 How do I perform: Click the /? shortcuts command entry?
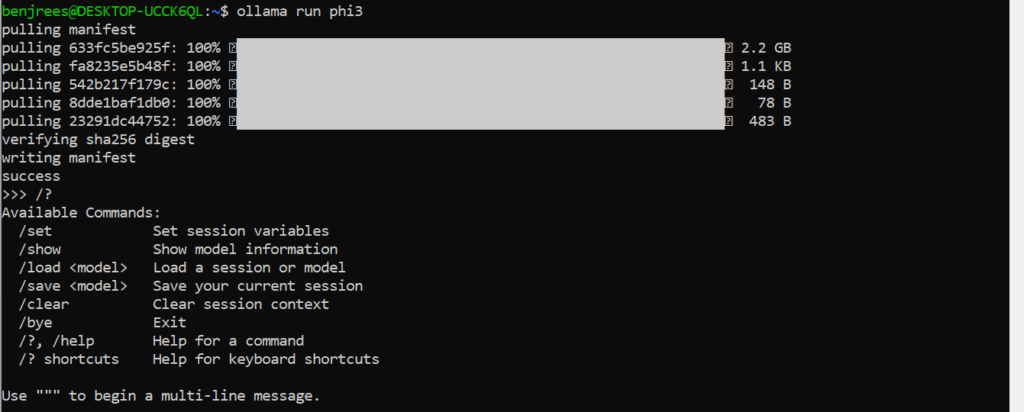click(x=68, y=359)
